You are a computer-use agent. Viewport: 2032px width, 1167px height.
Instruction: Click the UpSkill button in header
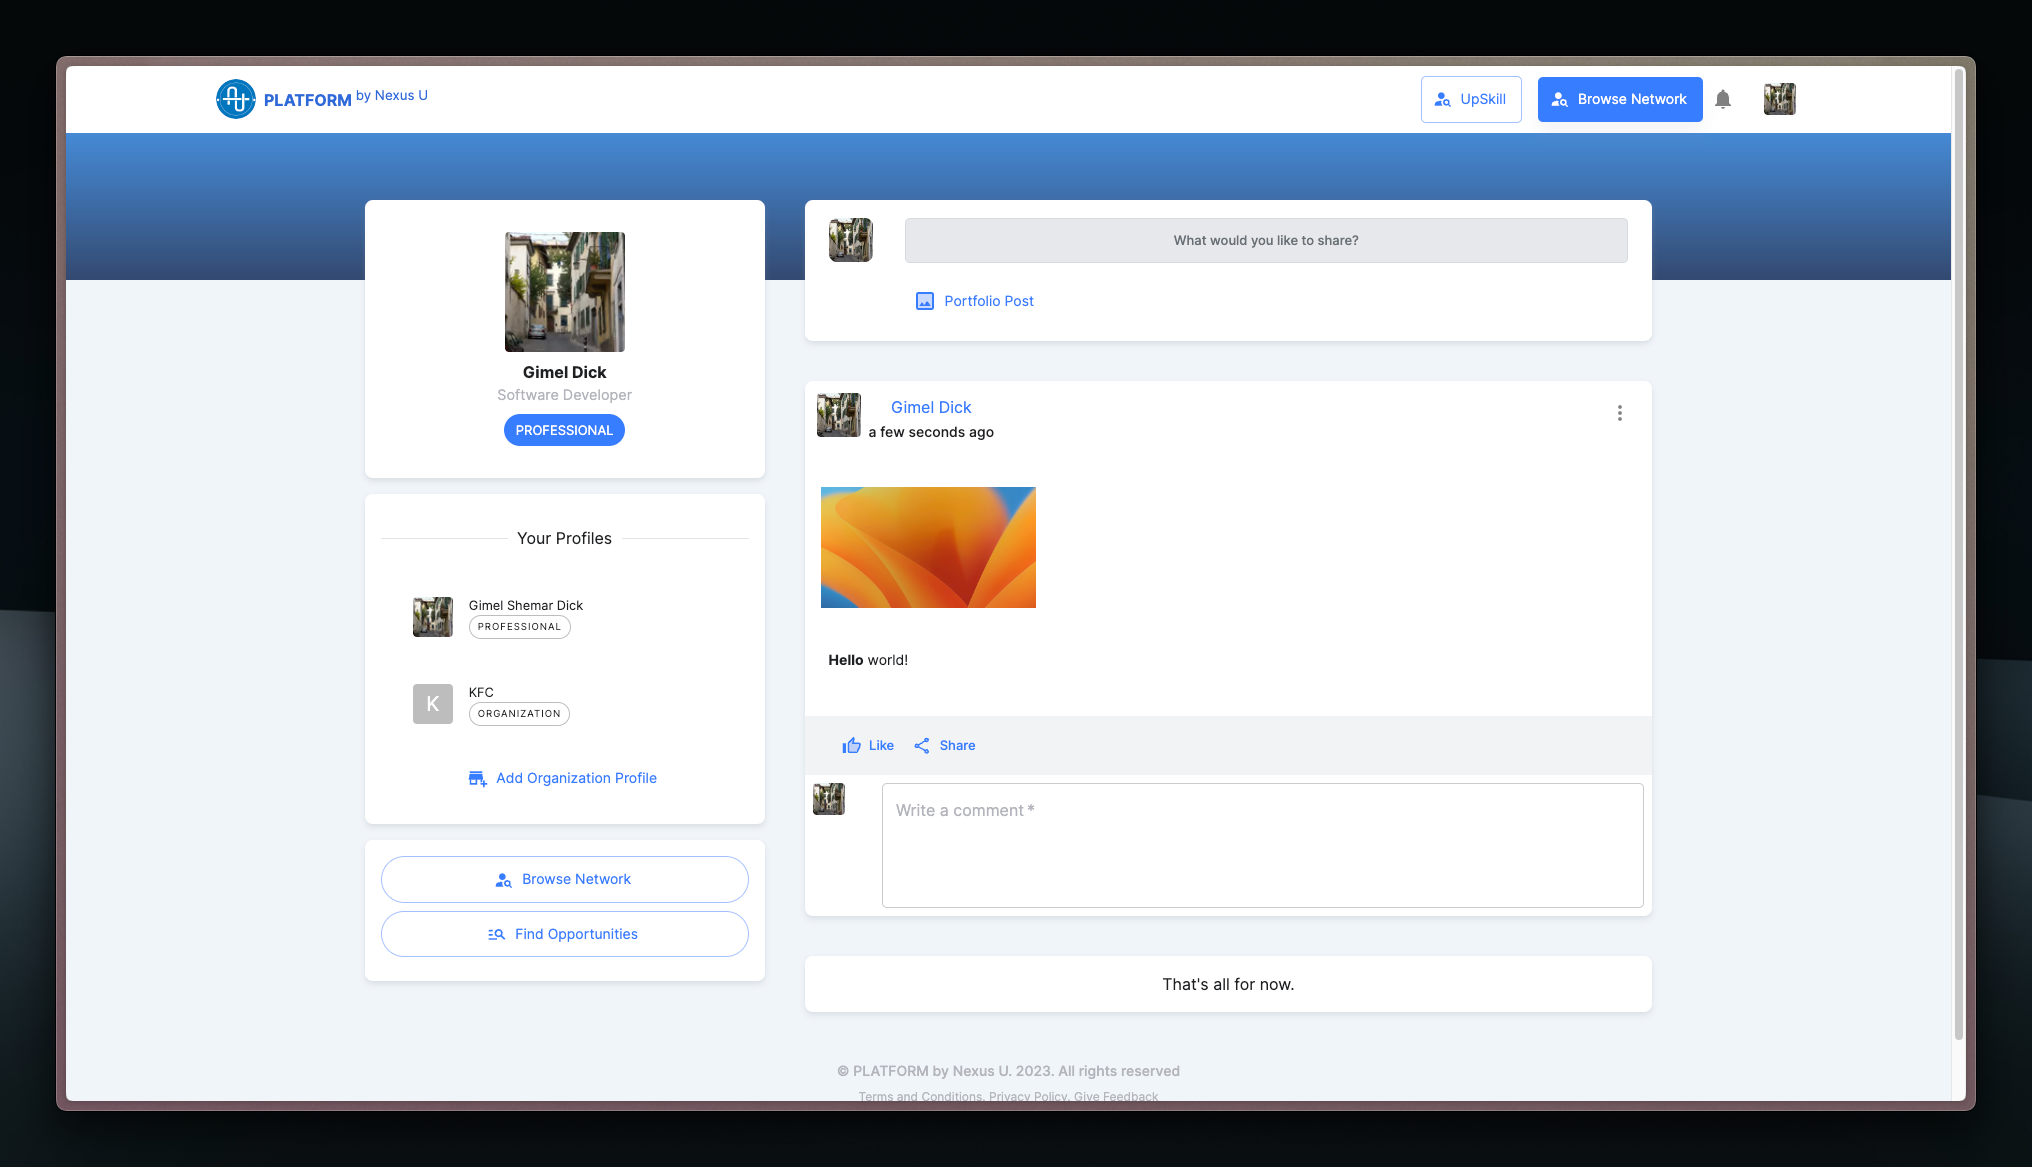point(1470,99)
